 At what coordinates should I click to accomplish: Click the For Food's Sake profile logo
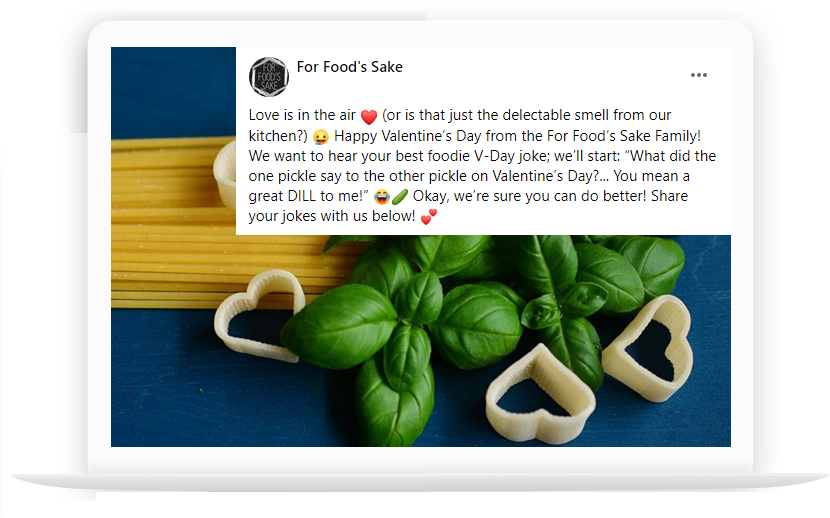click(x=269, y=77)
